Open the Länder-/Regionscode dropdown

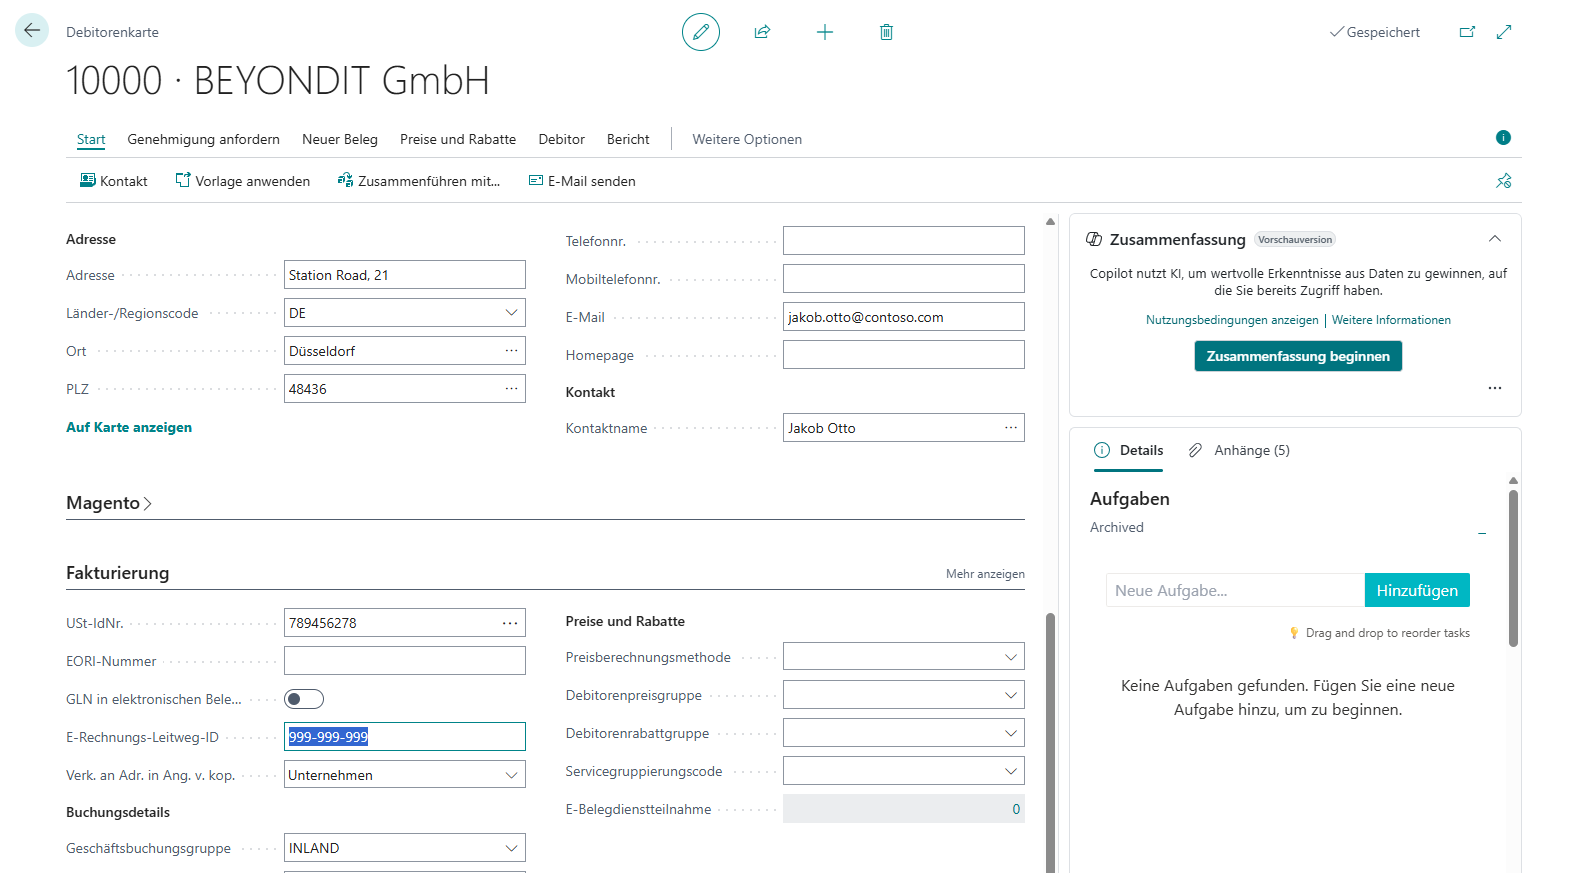(x=511, y=313)
